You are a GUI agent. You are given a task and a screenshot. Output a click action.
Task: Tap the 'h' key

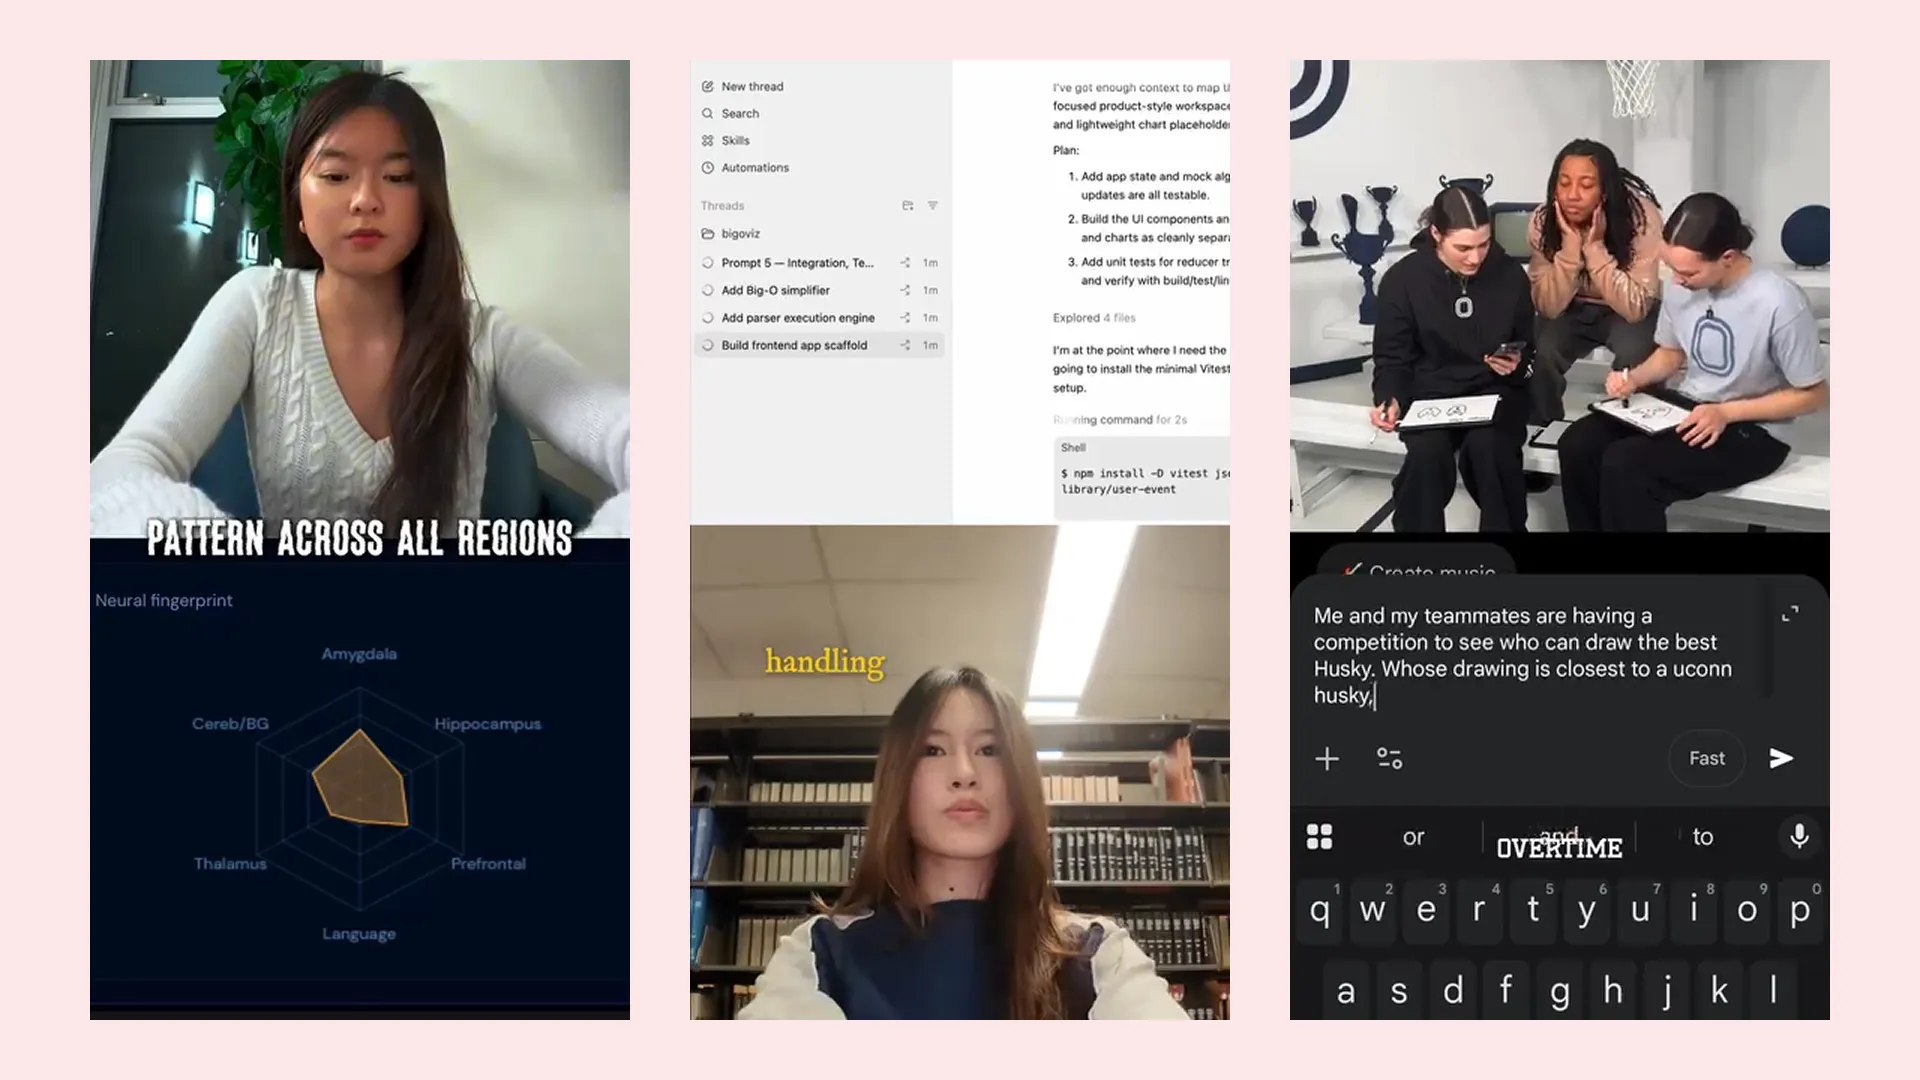click(1613, 991)
